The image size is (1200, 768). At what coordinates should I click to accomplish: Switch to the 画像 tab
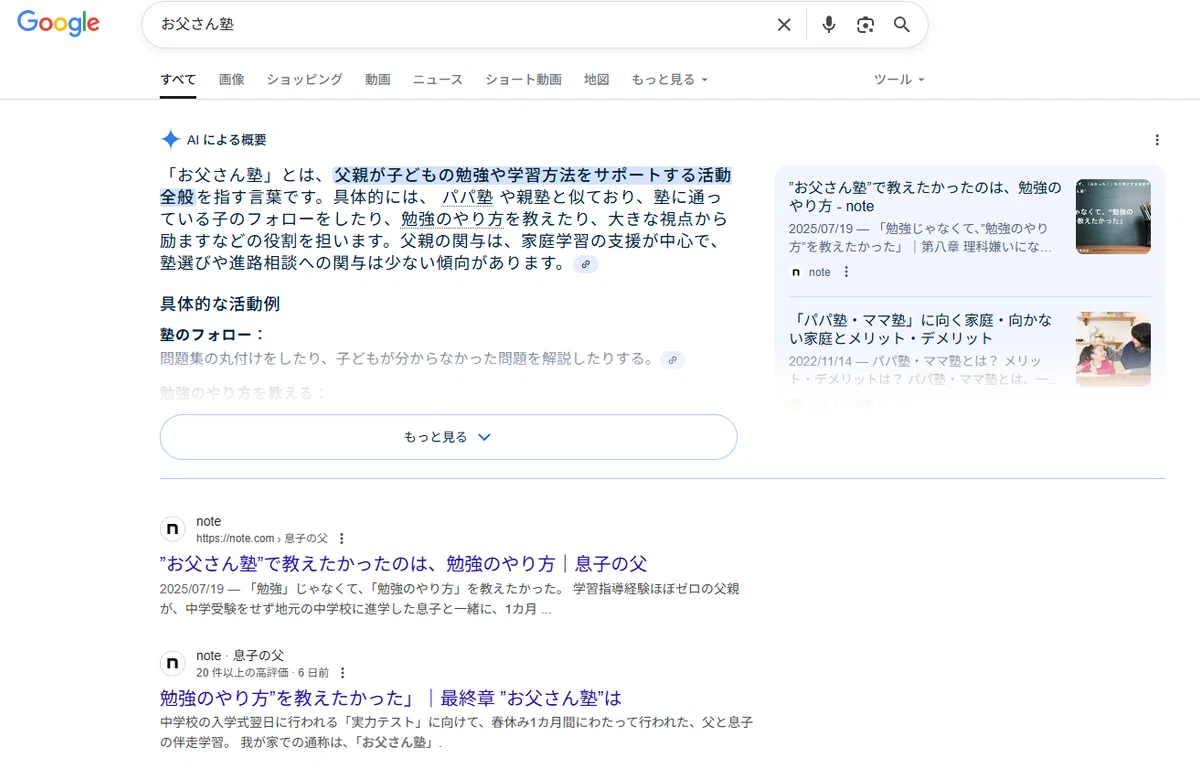tap(231, 79)
